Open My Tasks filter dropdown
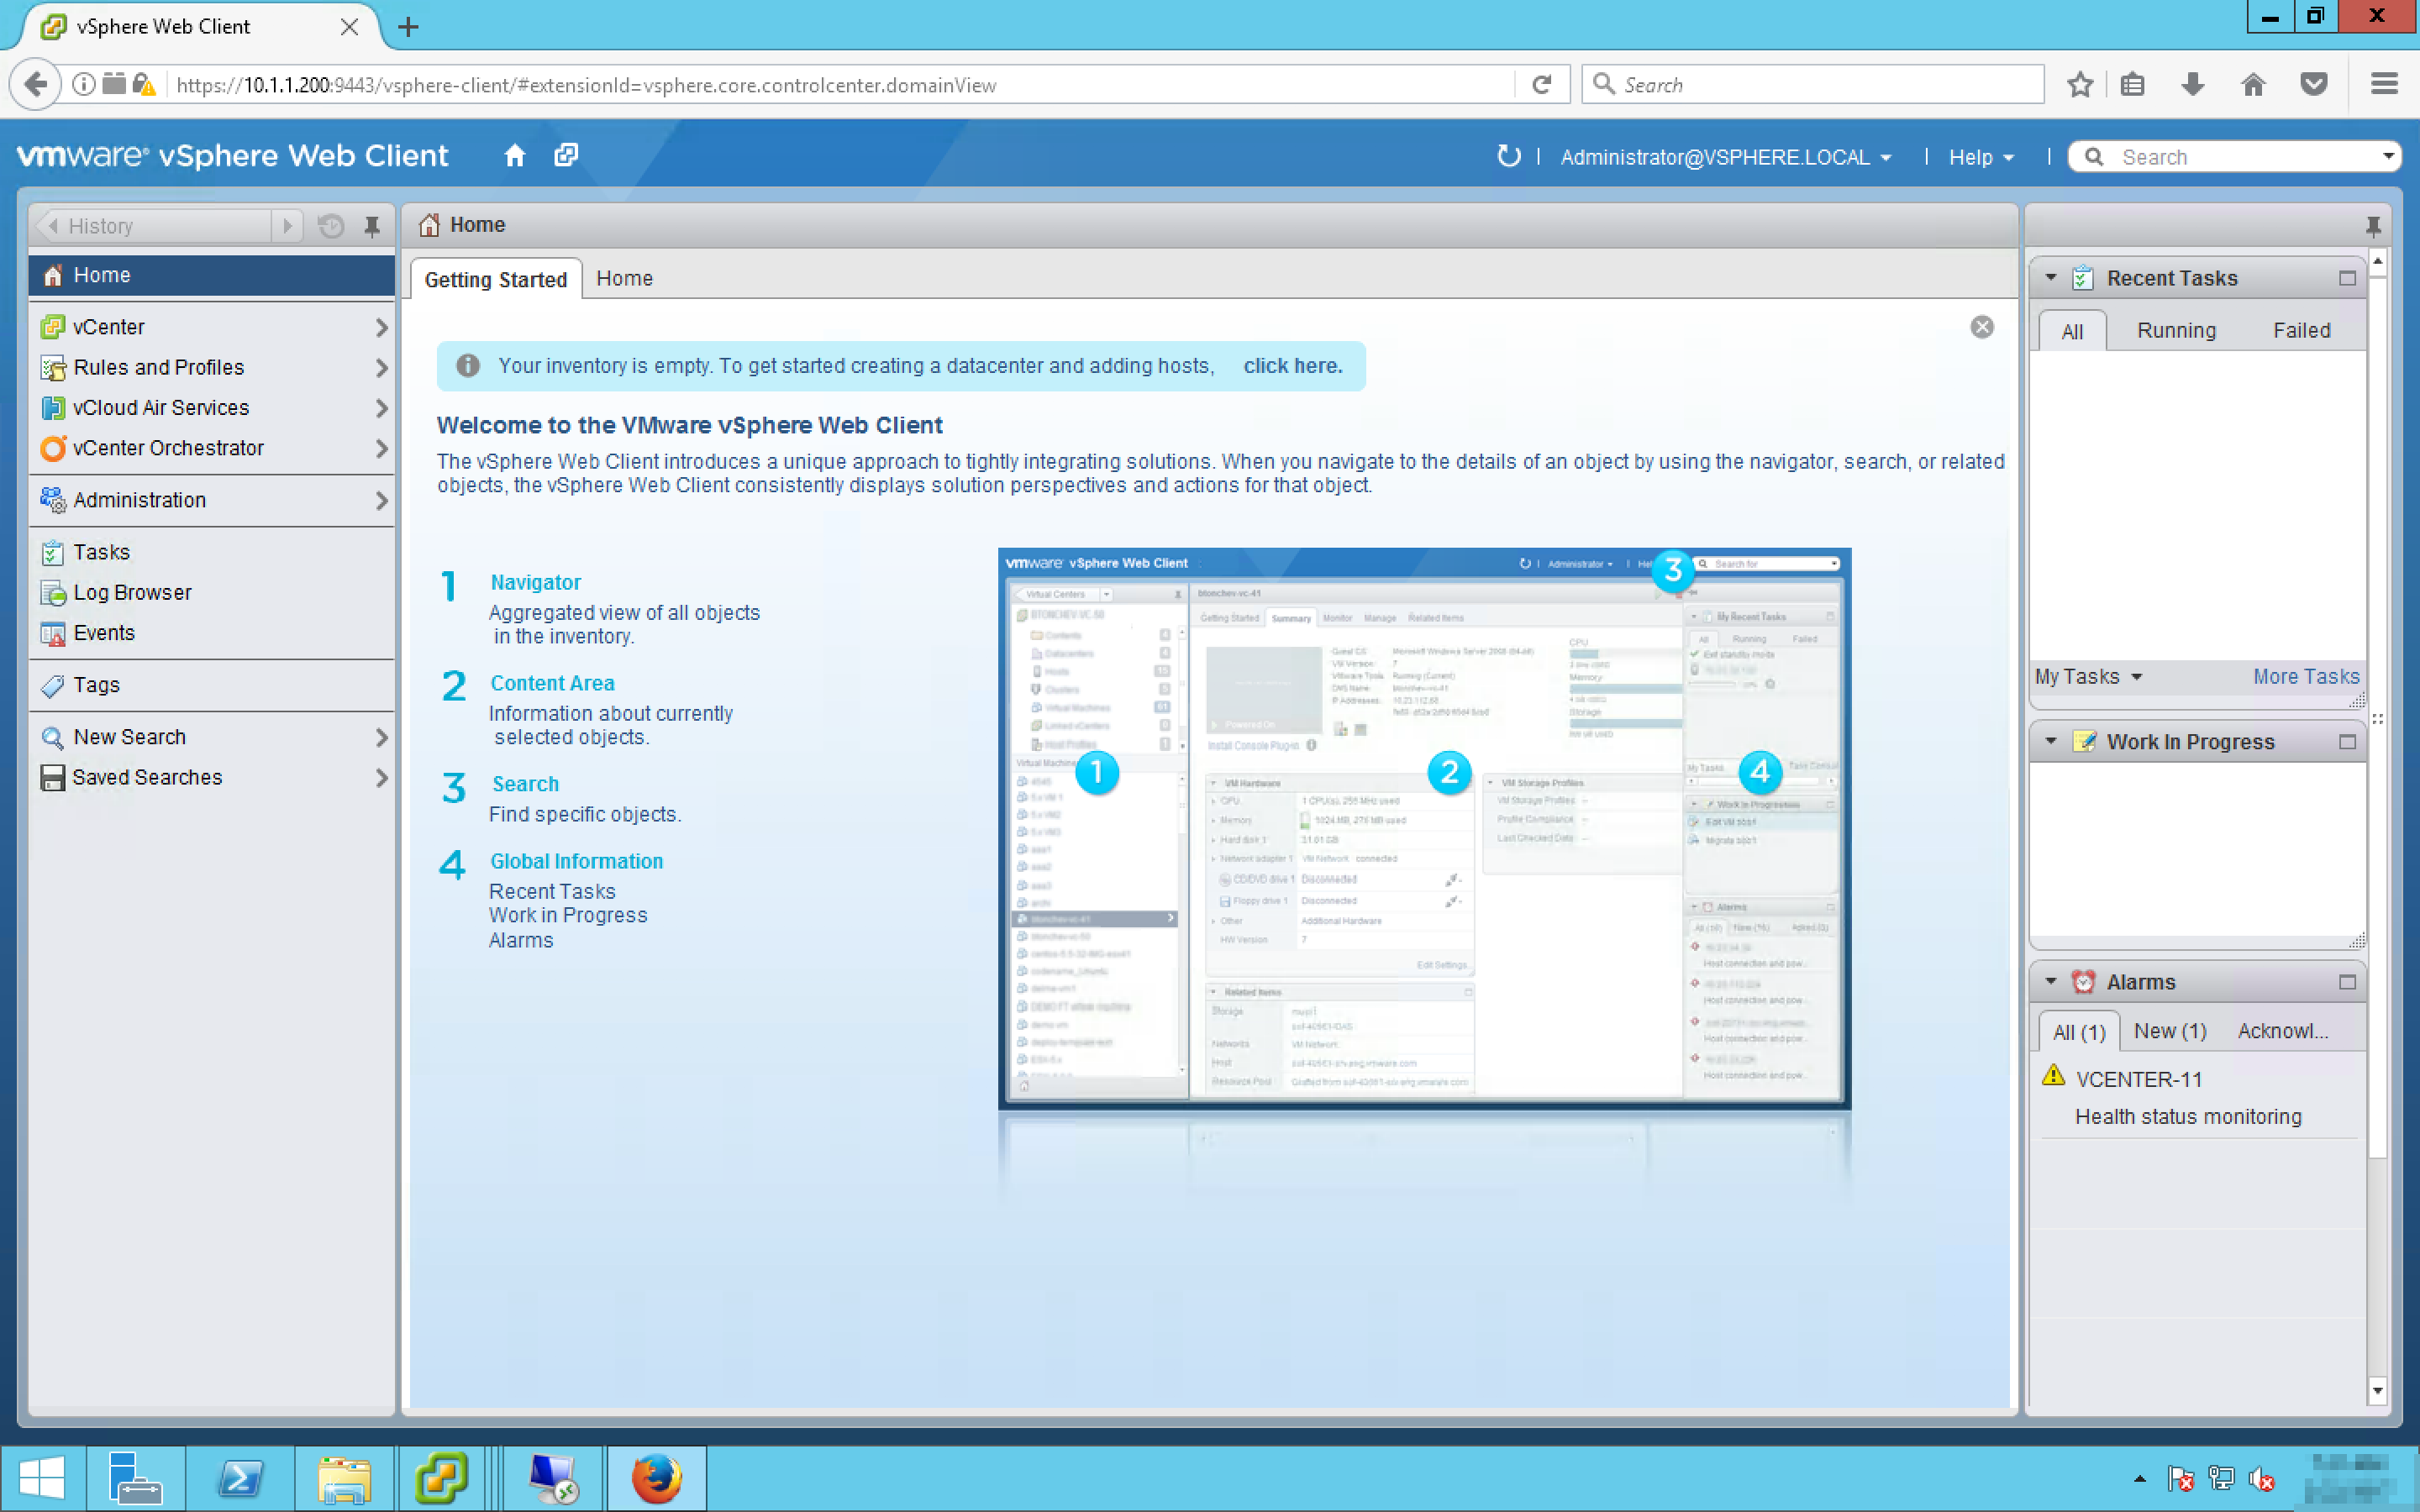The image size is (2420, 1512). click(2088, 677)
